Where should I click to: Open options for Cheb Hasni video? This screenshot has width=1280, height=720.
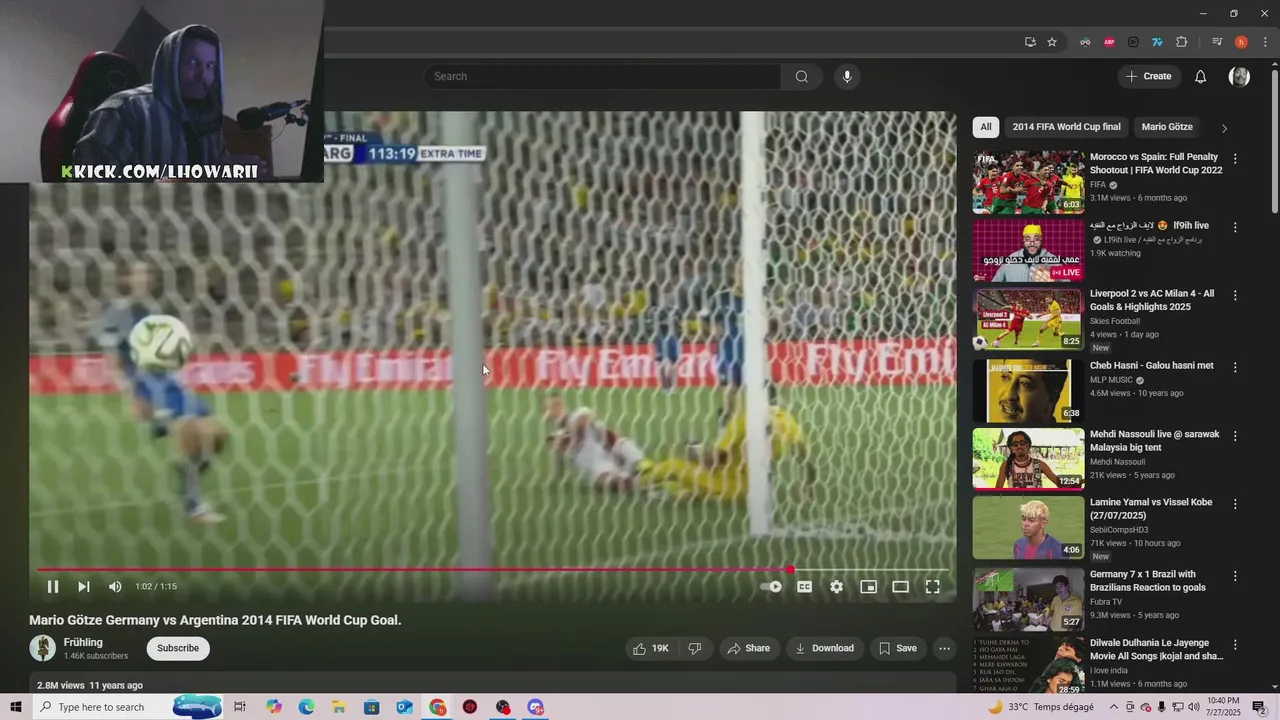coord(1236,367)
